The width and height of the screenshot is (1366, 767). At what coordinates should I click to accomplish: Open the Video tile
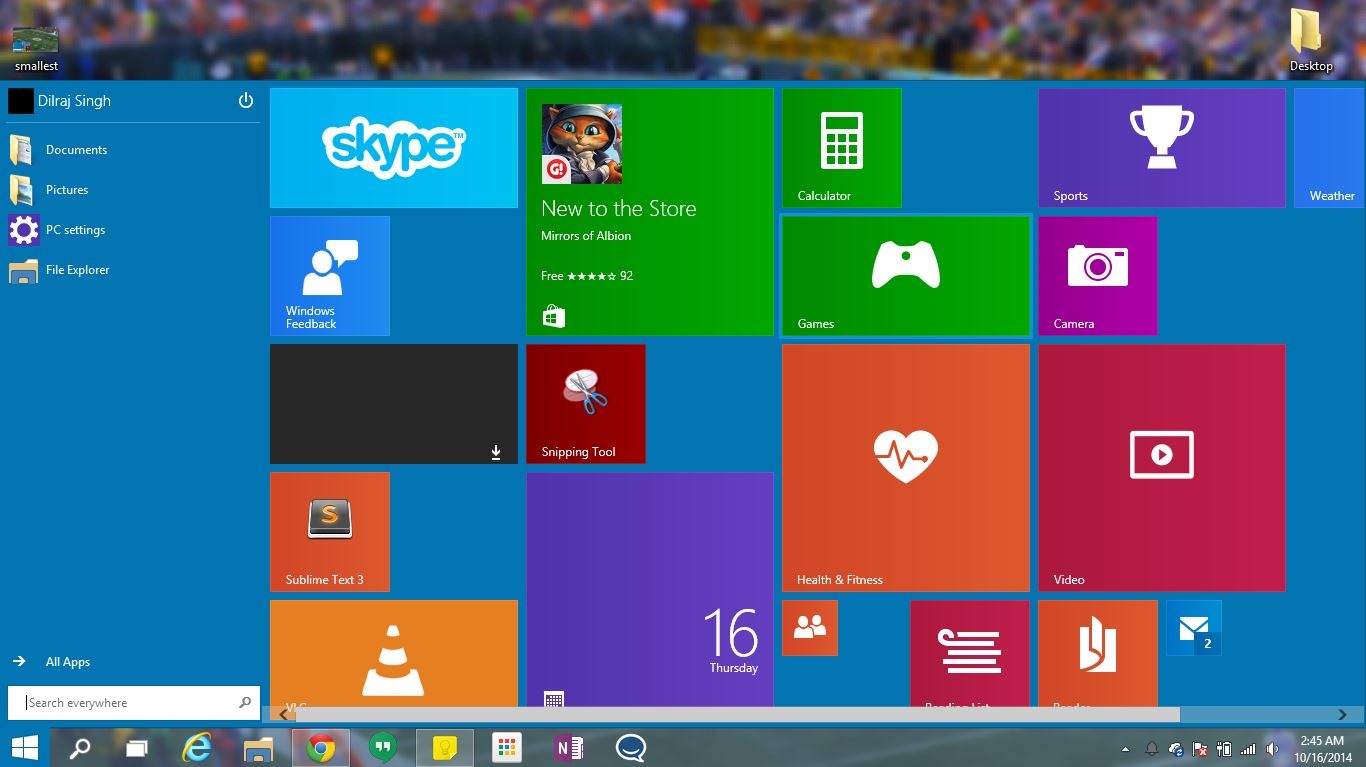(1161, 468)
